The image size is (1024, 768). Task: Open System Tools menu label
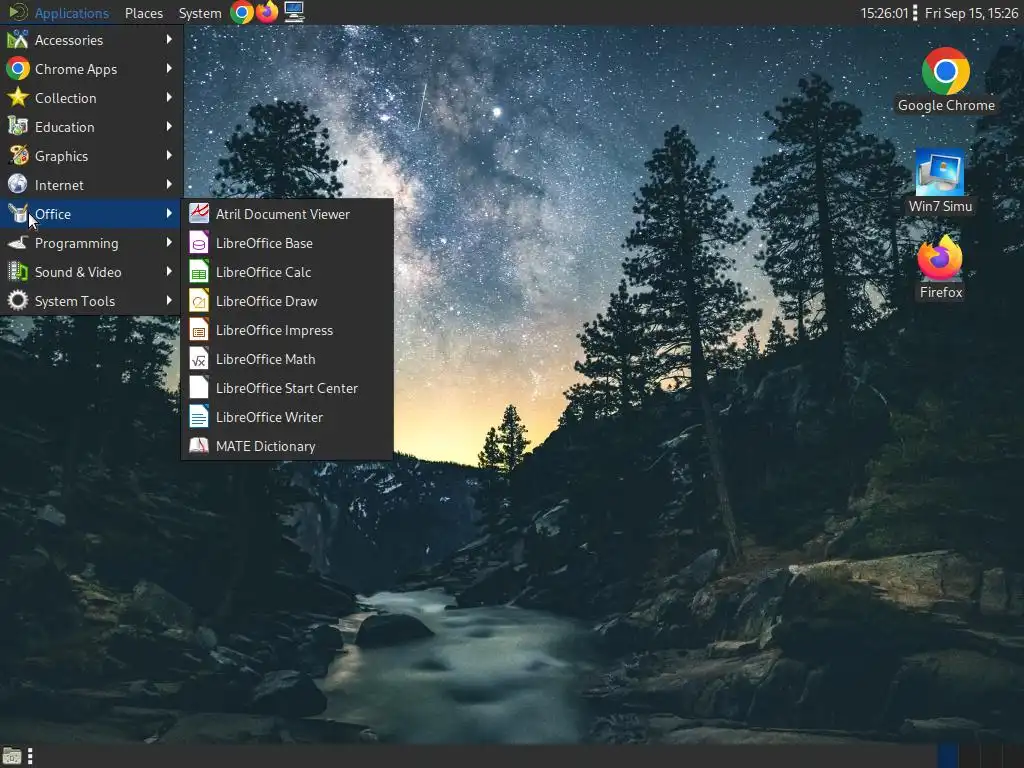(74, 301)
